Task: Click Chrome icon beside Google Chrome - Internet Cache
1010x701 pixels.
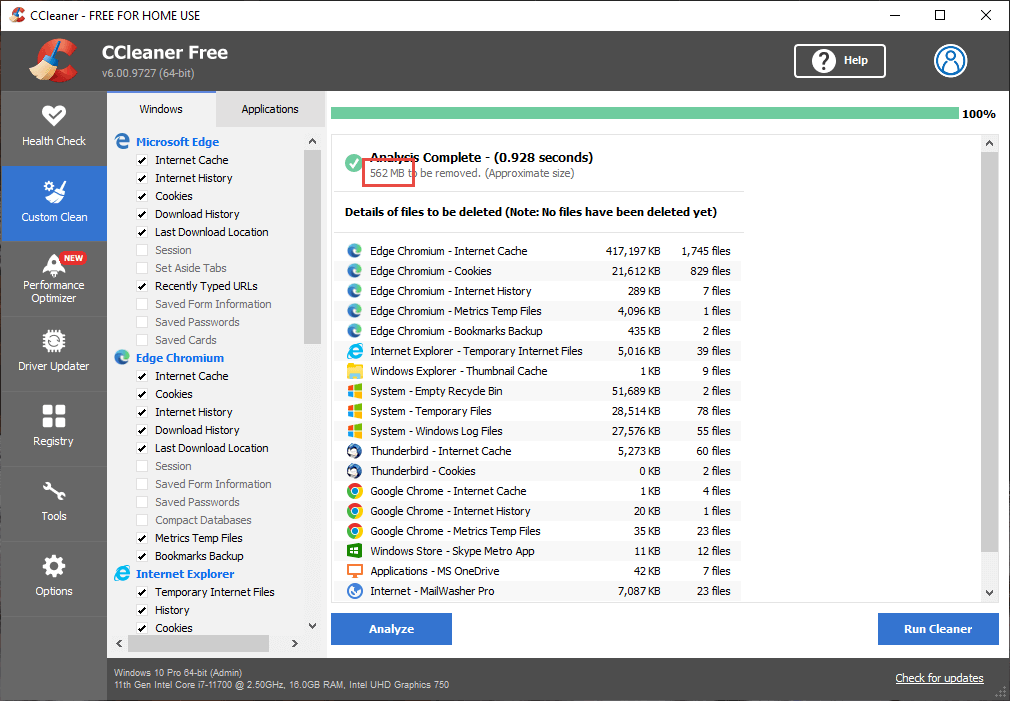Action: tap(354, 491)
